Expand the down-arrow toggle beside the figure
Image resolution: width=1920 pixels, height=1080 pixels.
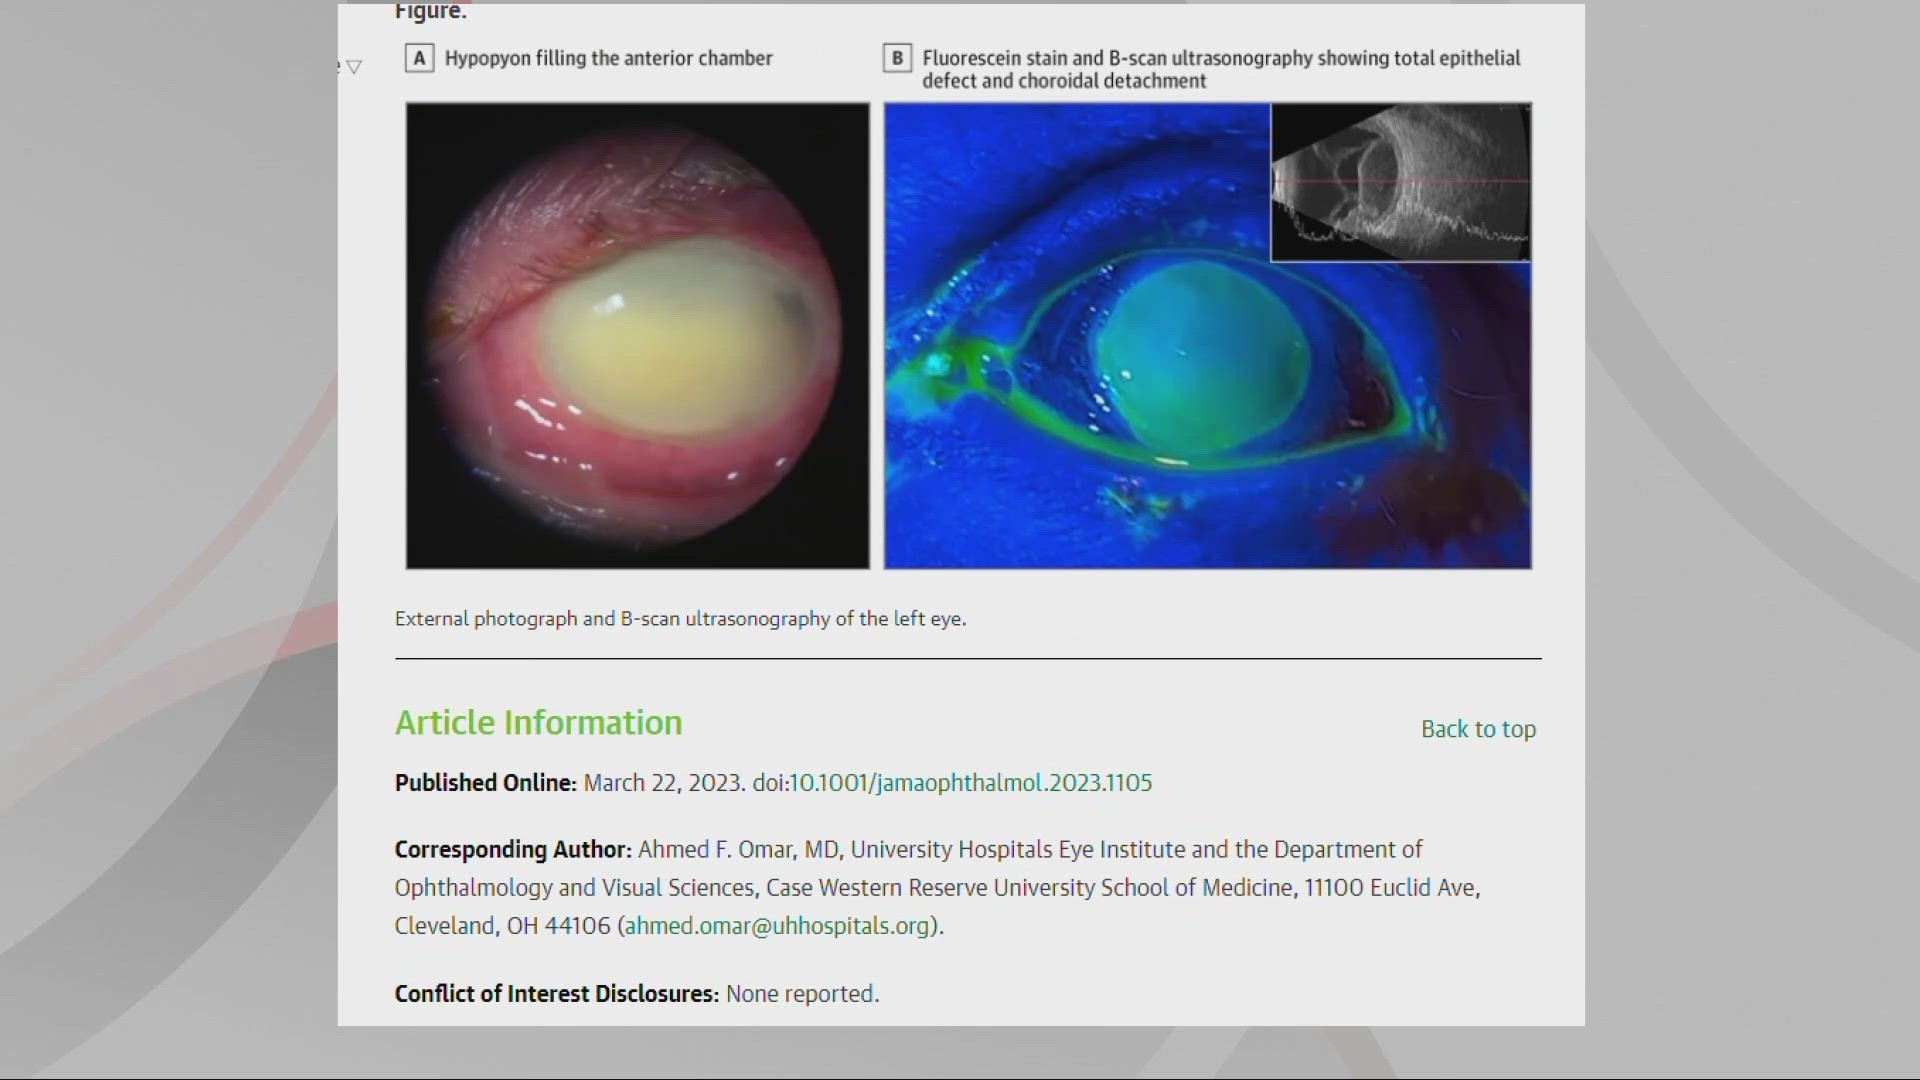(x=353, y=67)
